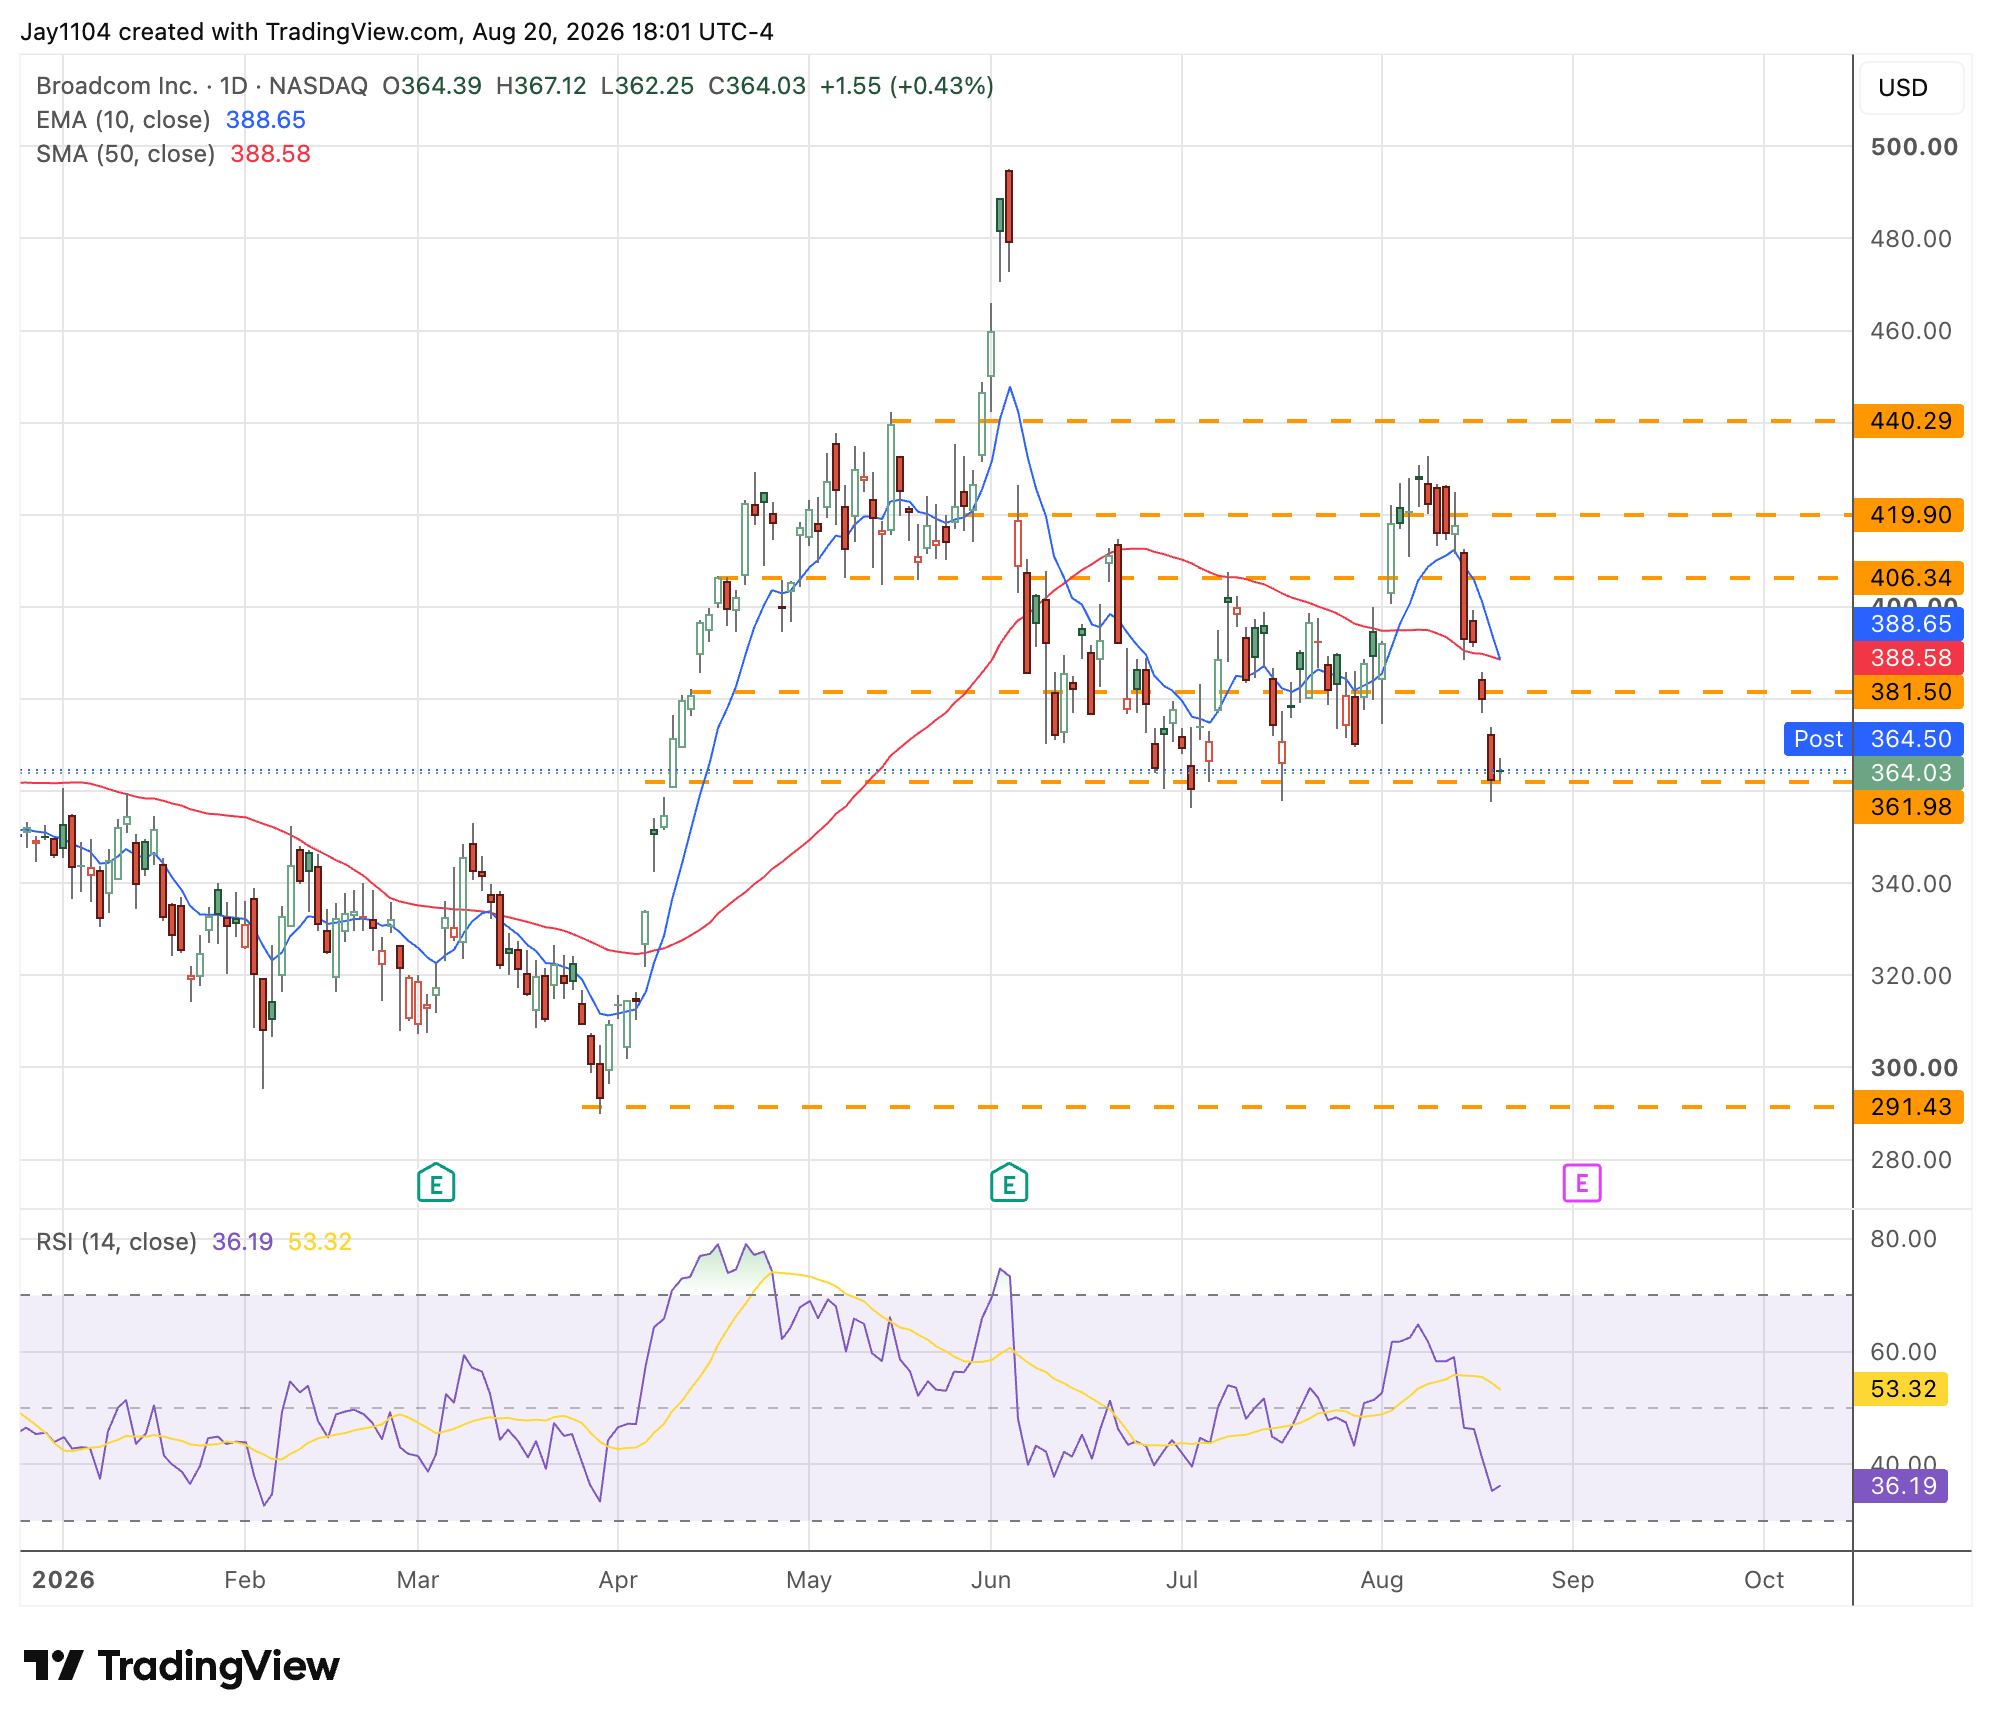
Task: Select the Broadcom Inc. symbol title
Action: click(117, 86)
